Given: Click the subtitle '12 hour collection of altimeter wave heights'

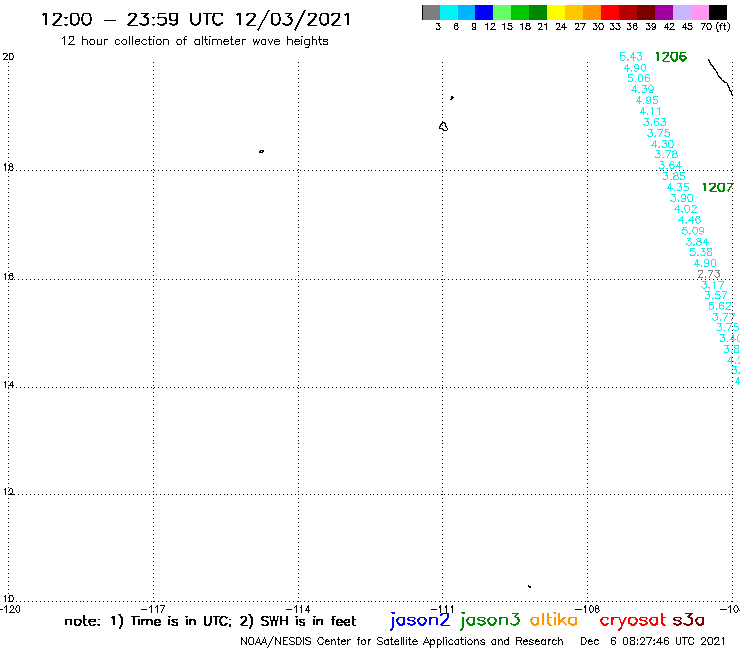Looking at the screenshot, I should click(x=194, y=41).
